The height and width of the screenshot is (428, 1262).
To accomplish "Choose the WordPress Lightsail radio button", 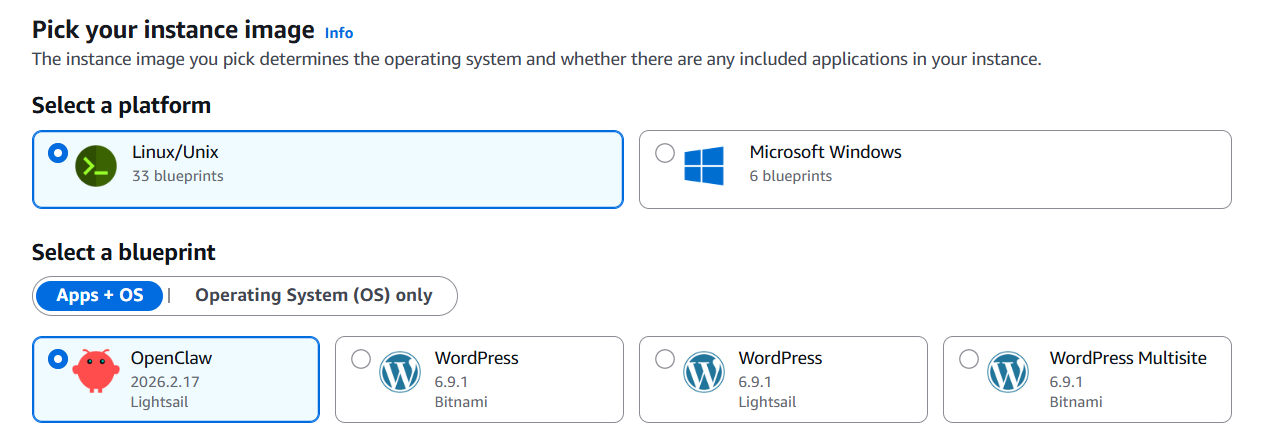I will (665, 359).
